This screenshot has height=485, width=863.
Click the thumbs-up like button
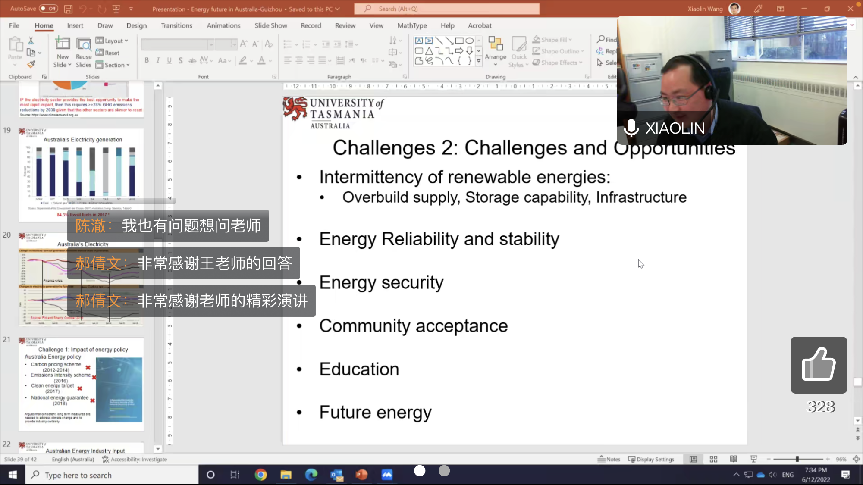(x=818, y=365)
